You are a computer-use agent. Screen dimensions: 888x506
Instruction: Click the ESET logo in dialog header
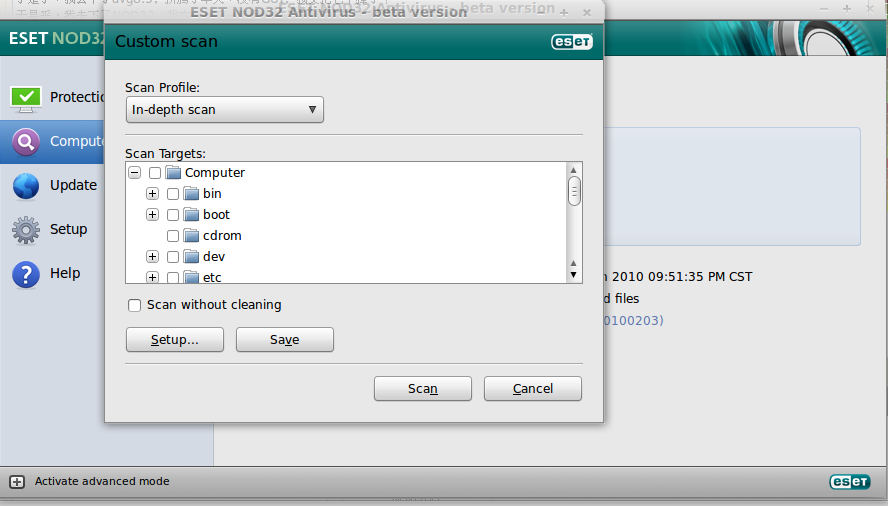click(572, 41)
